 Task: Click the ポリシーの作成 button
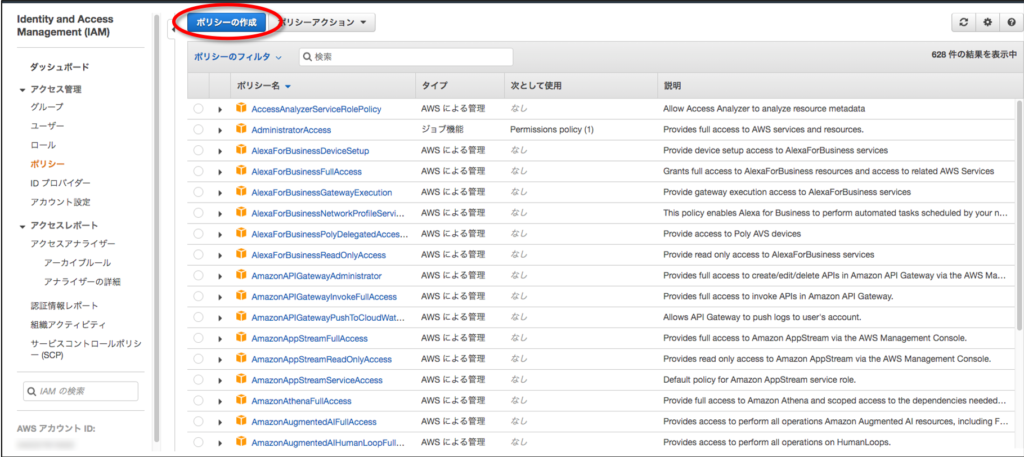(225, 21)
